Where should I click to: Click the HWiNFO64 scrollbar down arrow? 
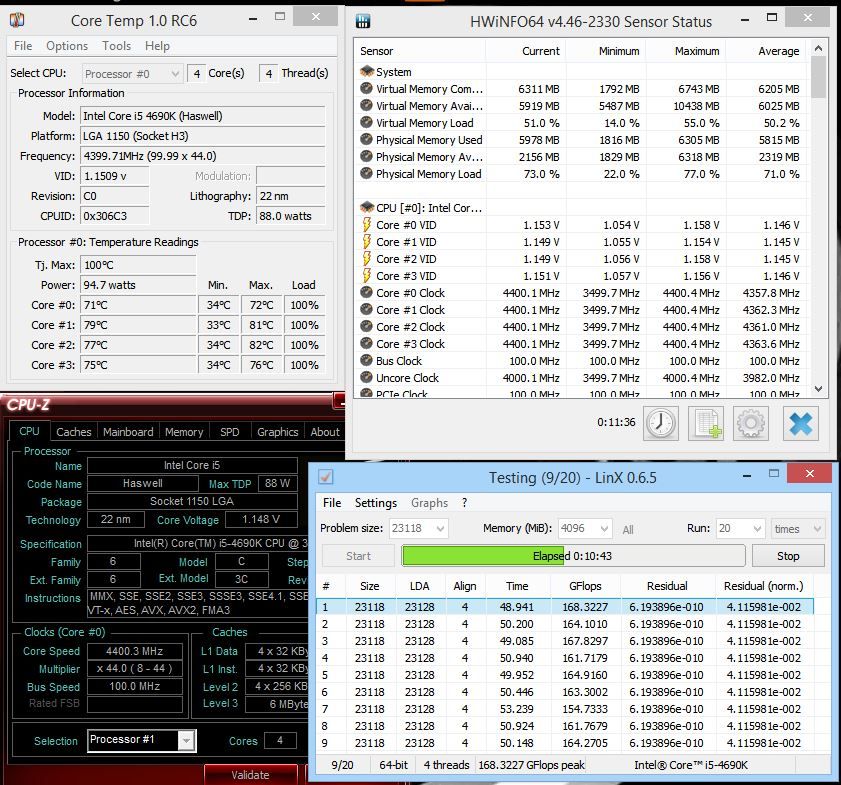click(x=818, y=389)
